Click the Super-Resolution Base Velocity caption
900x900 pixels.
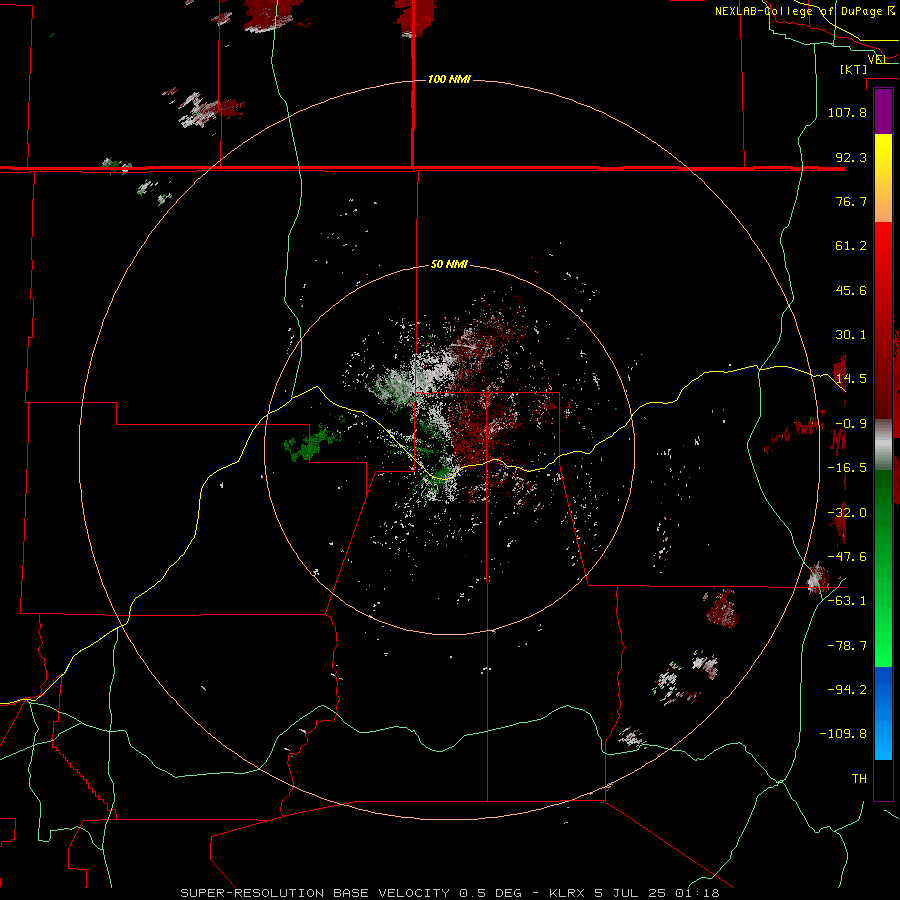(x=449, y=893)
